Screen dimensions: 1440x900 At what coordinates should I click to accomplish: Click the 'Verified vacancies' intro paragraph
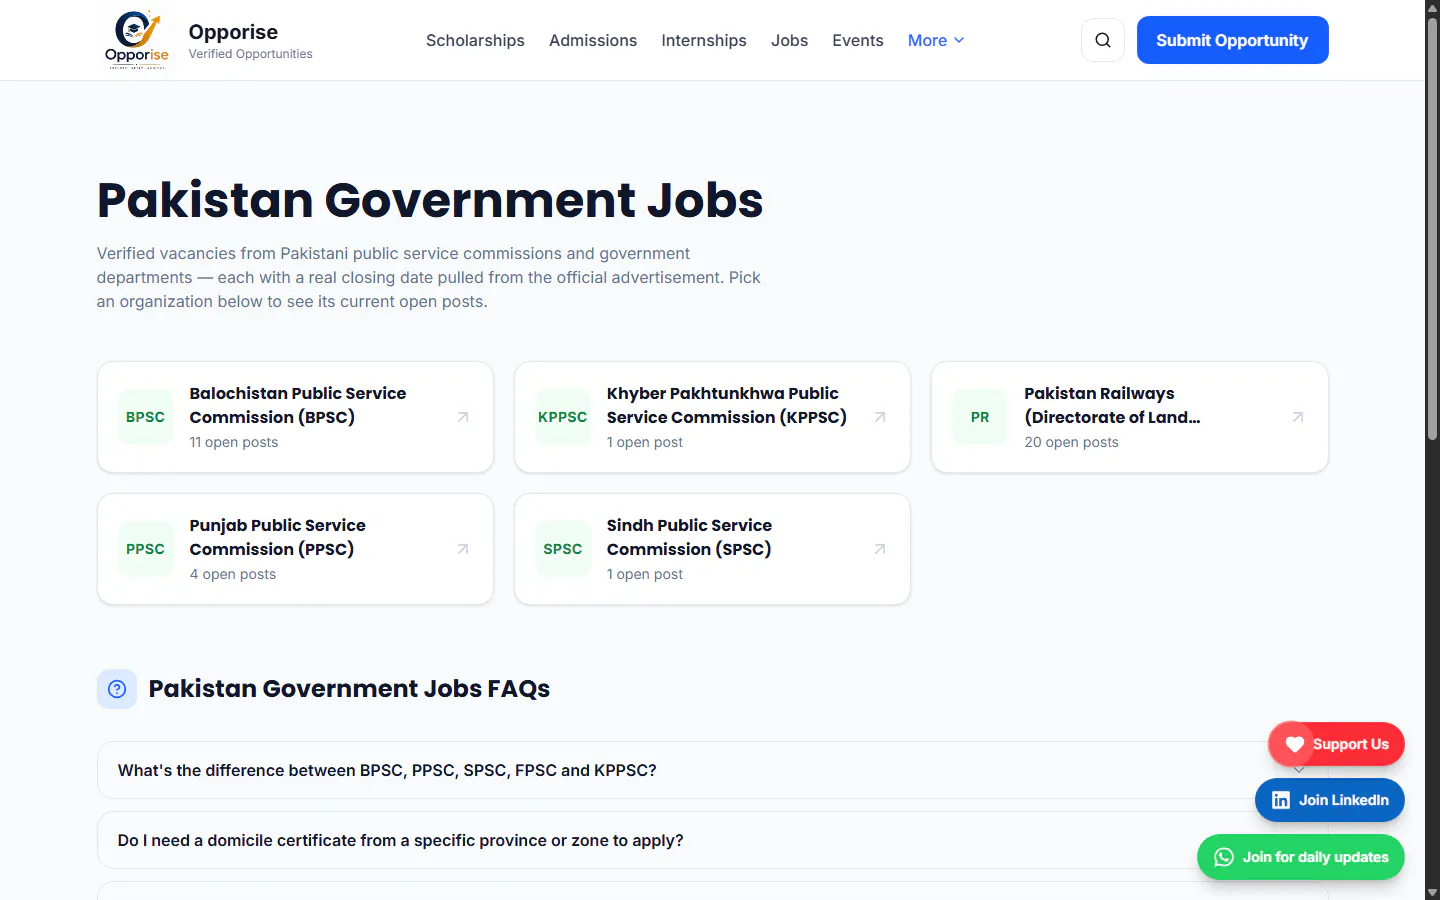[x=429, y=278]
